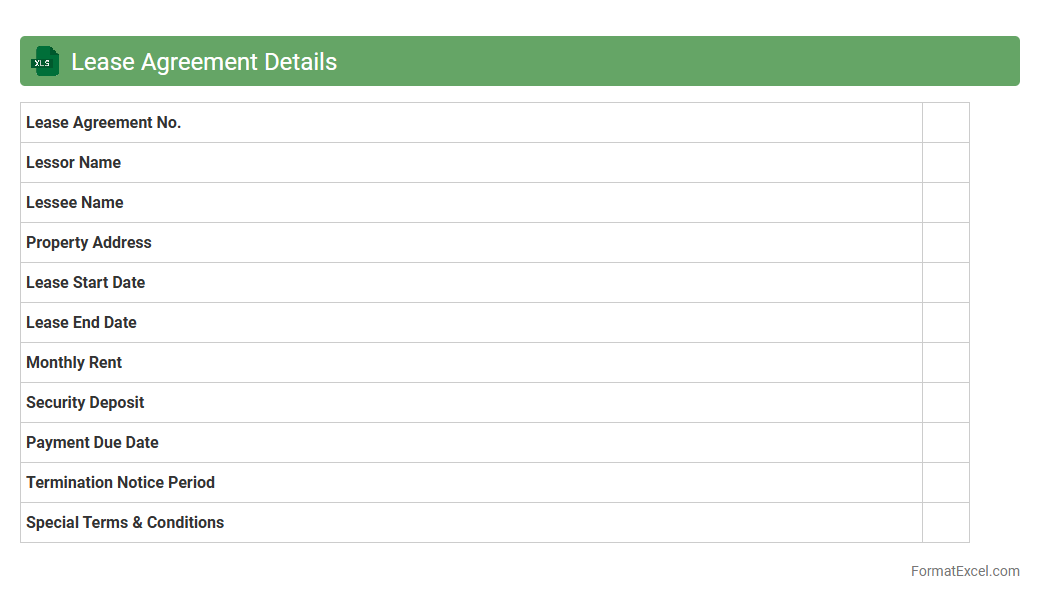Click the Lease End Date label
Image resolution: width=1040 pixels, height=600 pixels.
[81, 322]
